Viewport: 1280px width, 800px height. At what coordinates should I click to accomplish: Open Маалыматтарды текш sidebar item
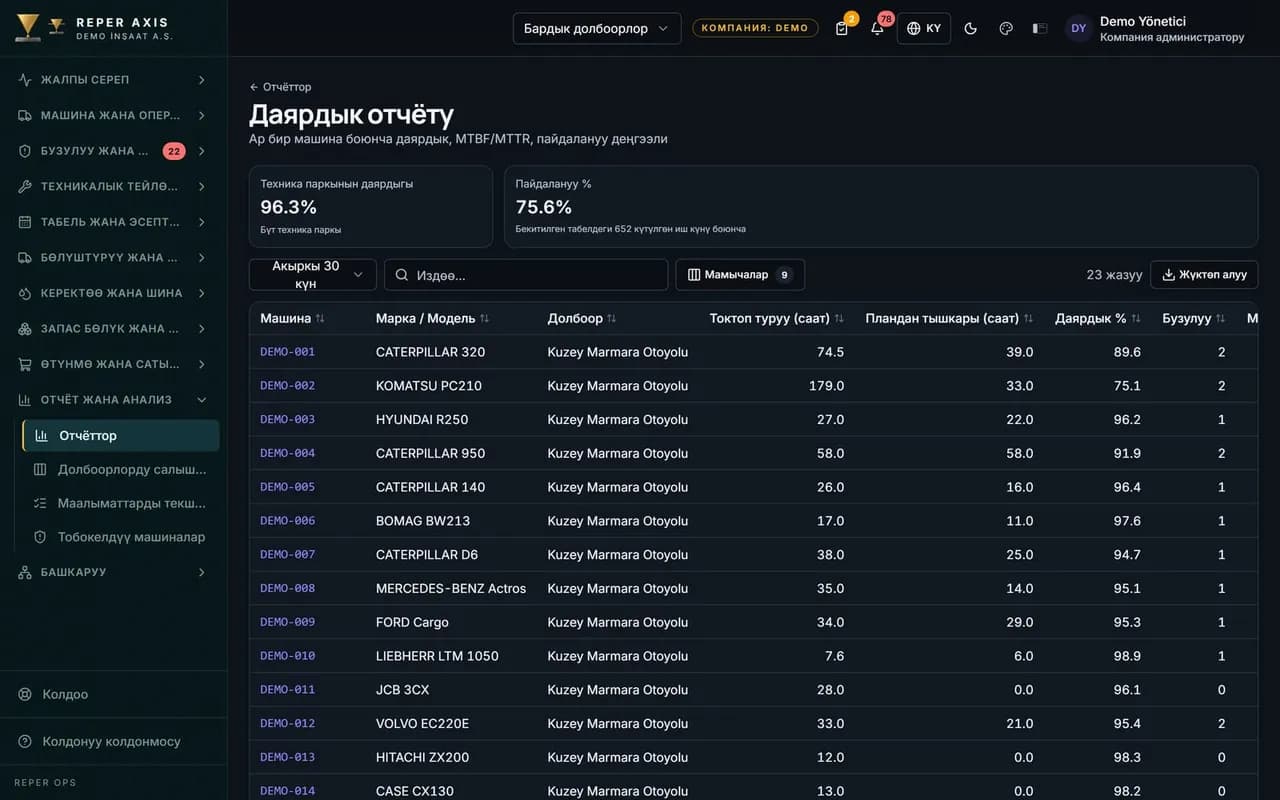(121, 503)
